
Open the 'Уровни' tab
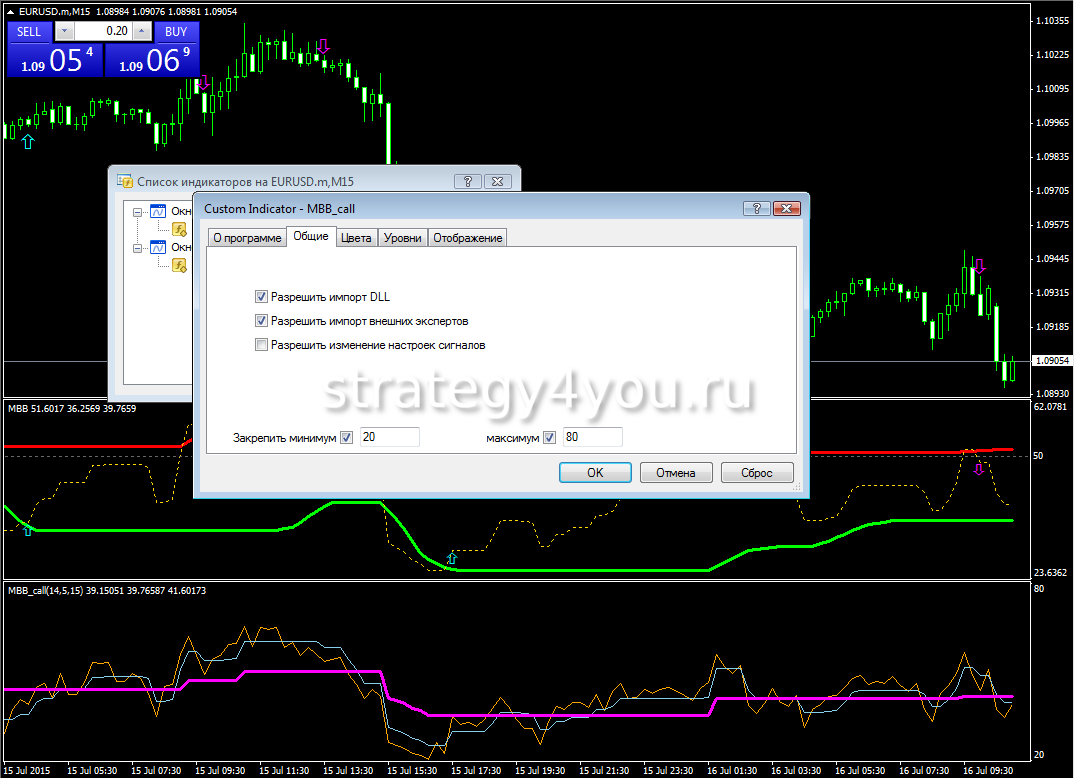[403, 238]
